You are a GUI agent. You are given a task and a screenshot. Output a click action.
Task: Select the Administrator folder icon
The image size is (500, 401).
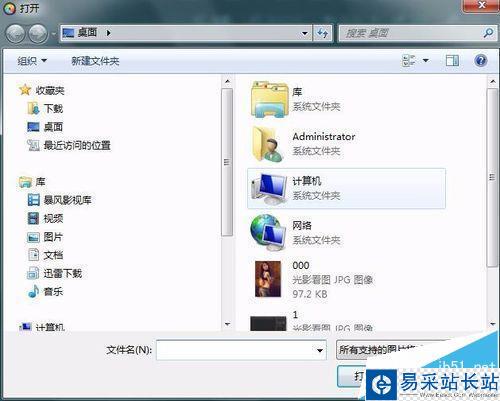[267, 144]
